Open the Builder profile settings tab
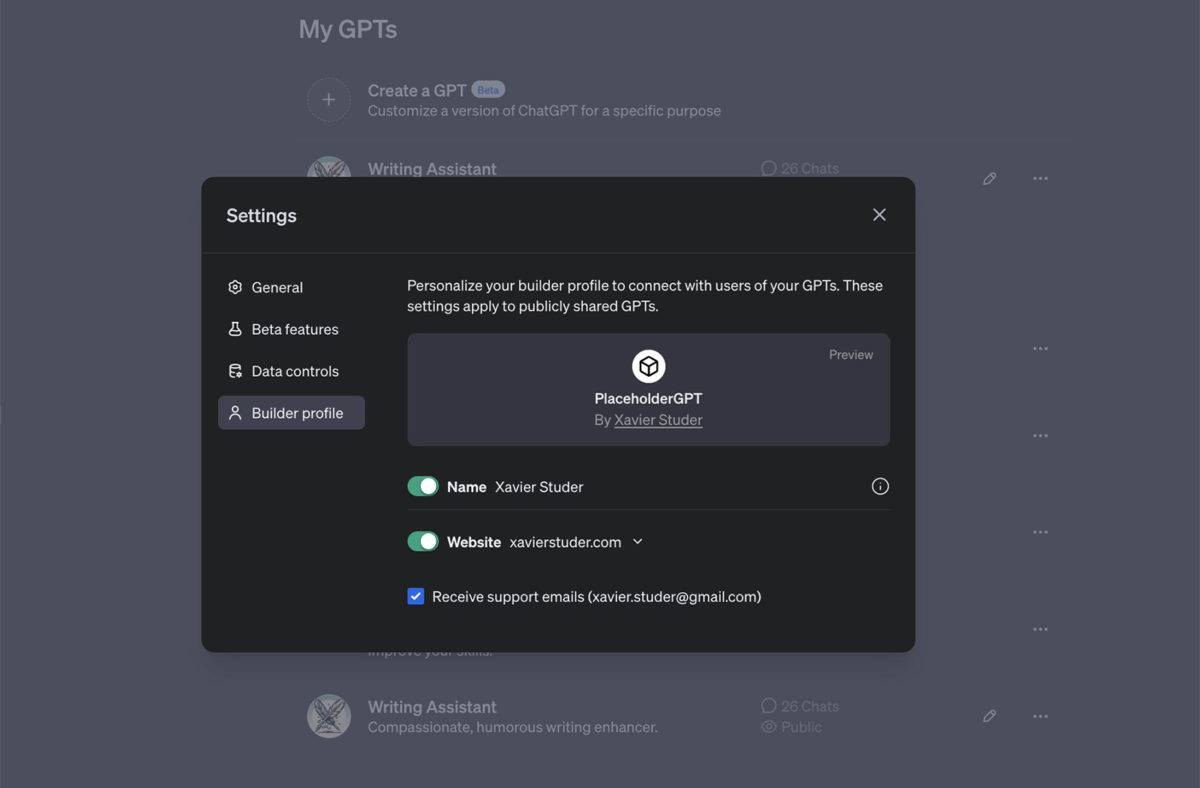The height and width of the screenshot is (788, 1200). (291, 413)
